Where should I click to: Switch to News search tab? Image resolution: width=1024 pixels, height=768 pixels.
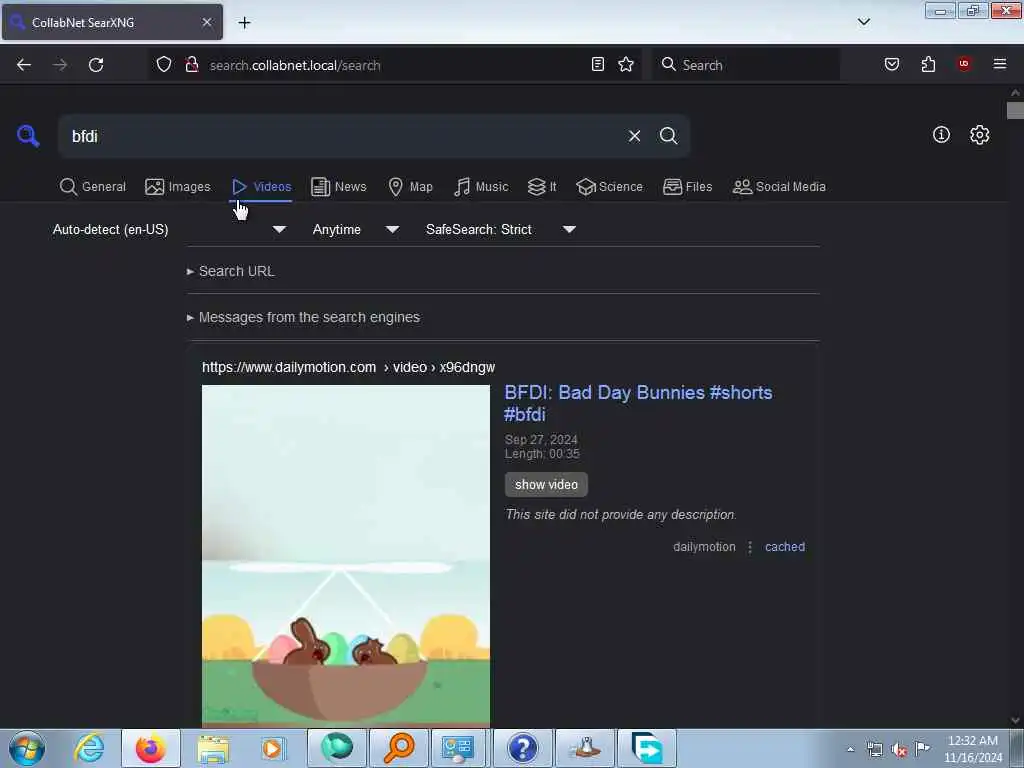point(339,187)
